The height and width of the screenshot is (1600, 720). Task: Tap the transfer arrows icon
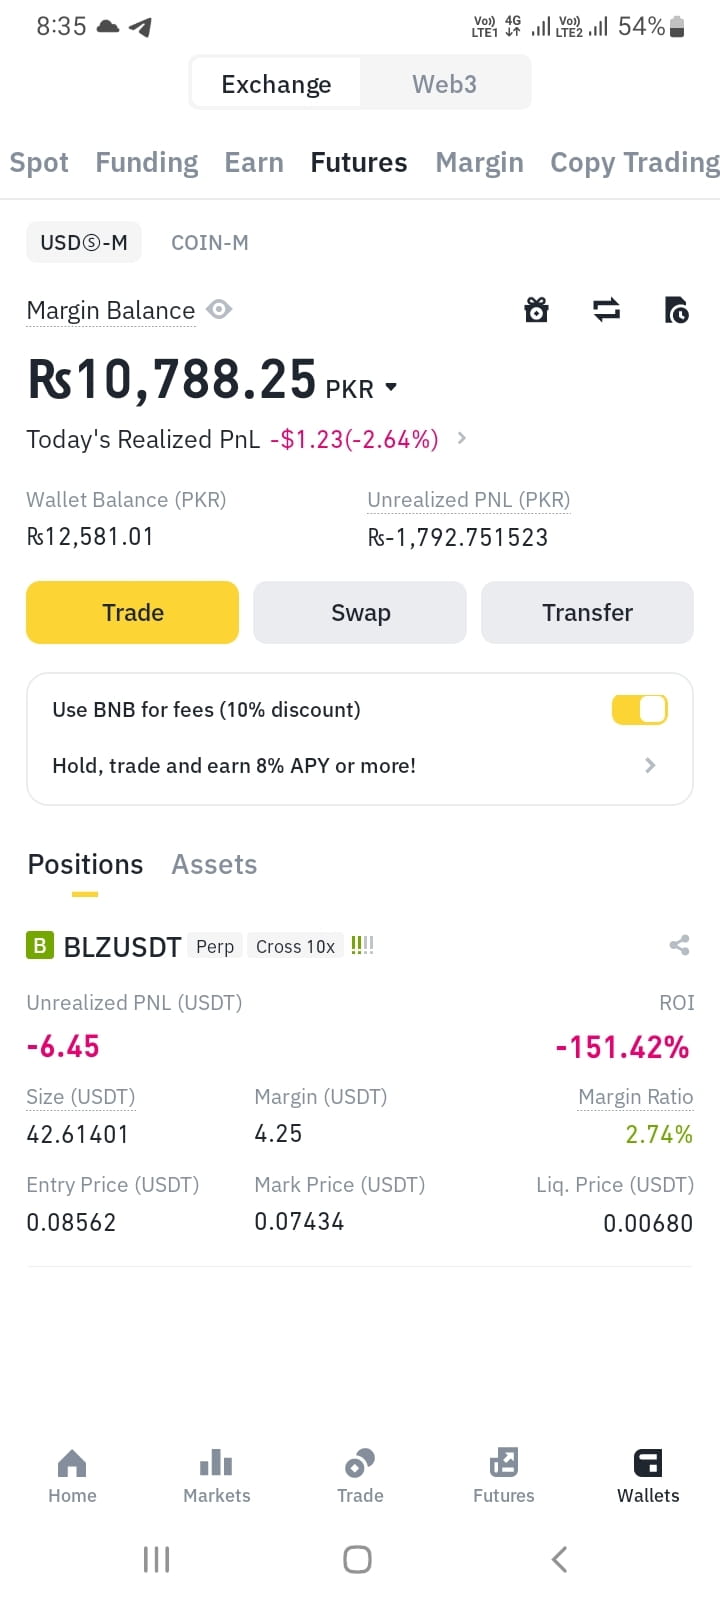[x=606, y=310]
